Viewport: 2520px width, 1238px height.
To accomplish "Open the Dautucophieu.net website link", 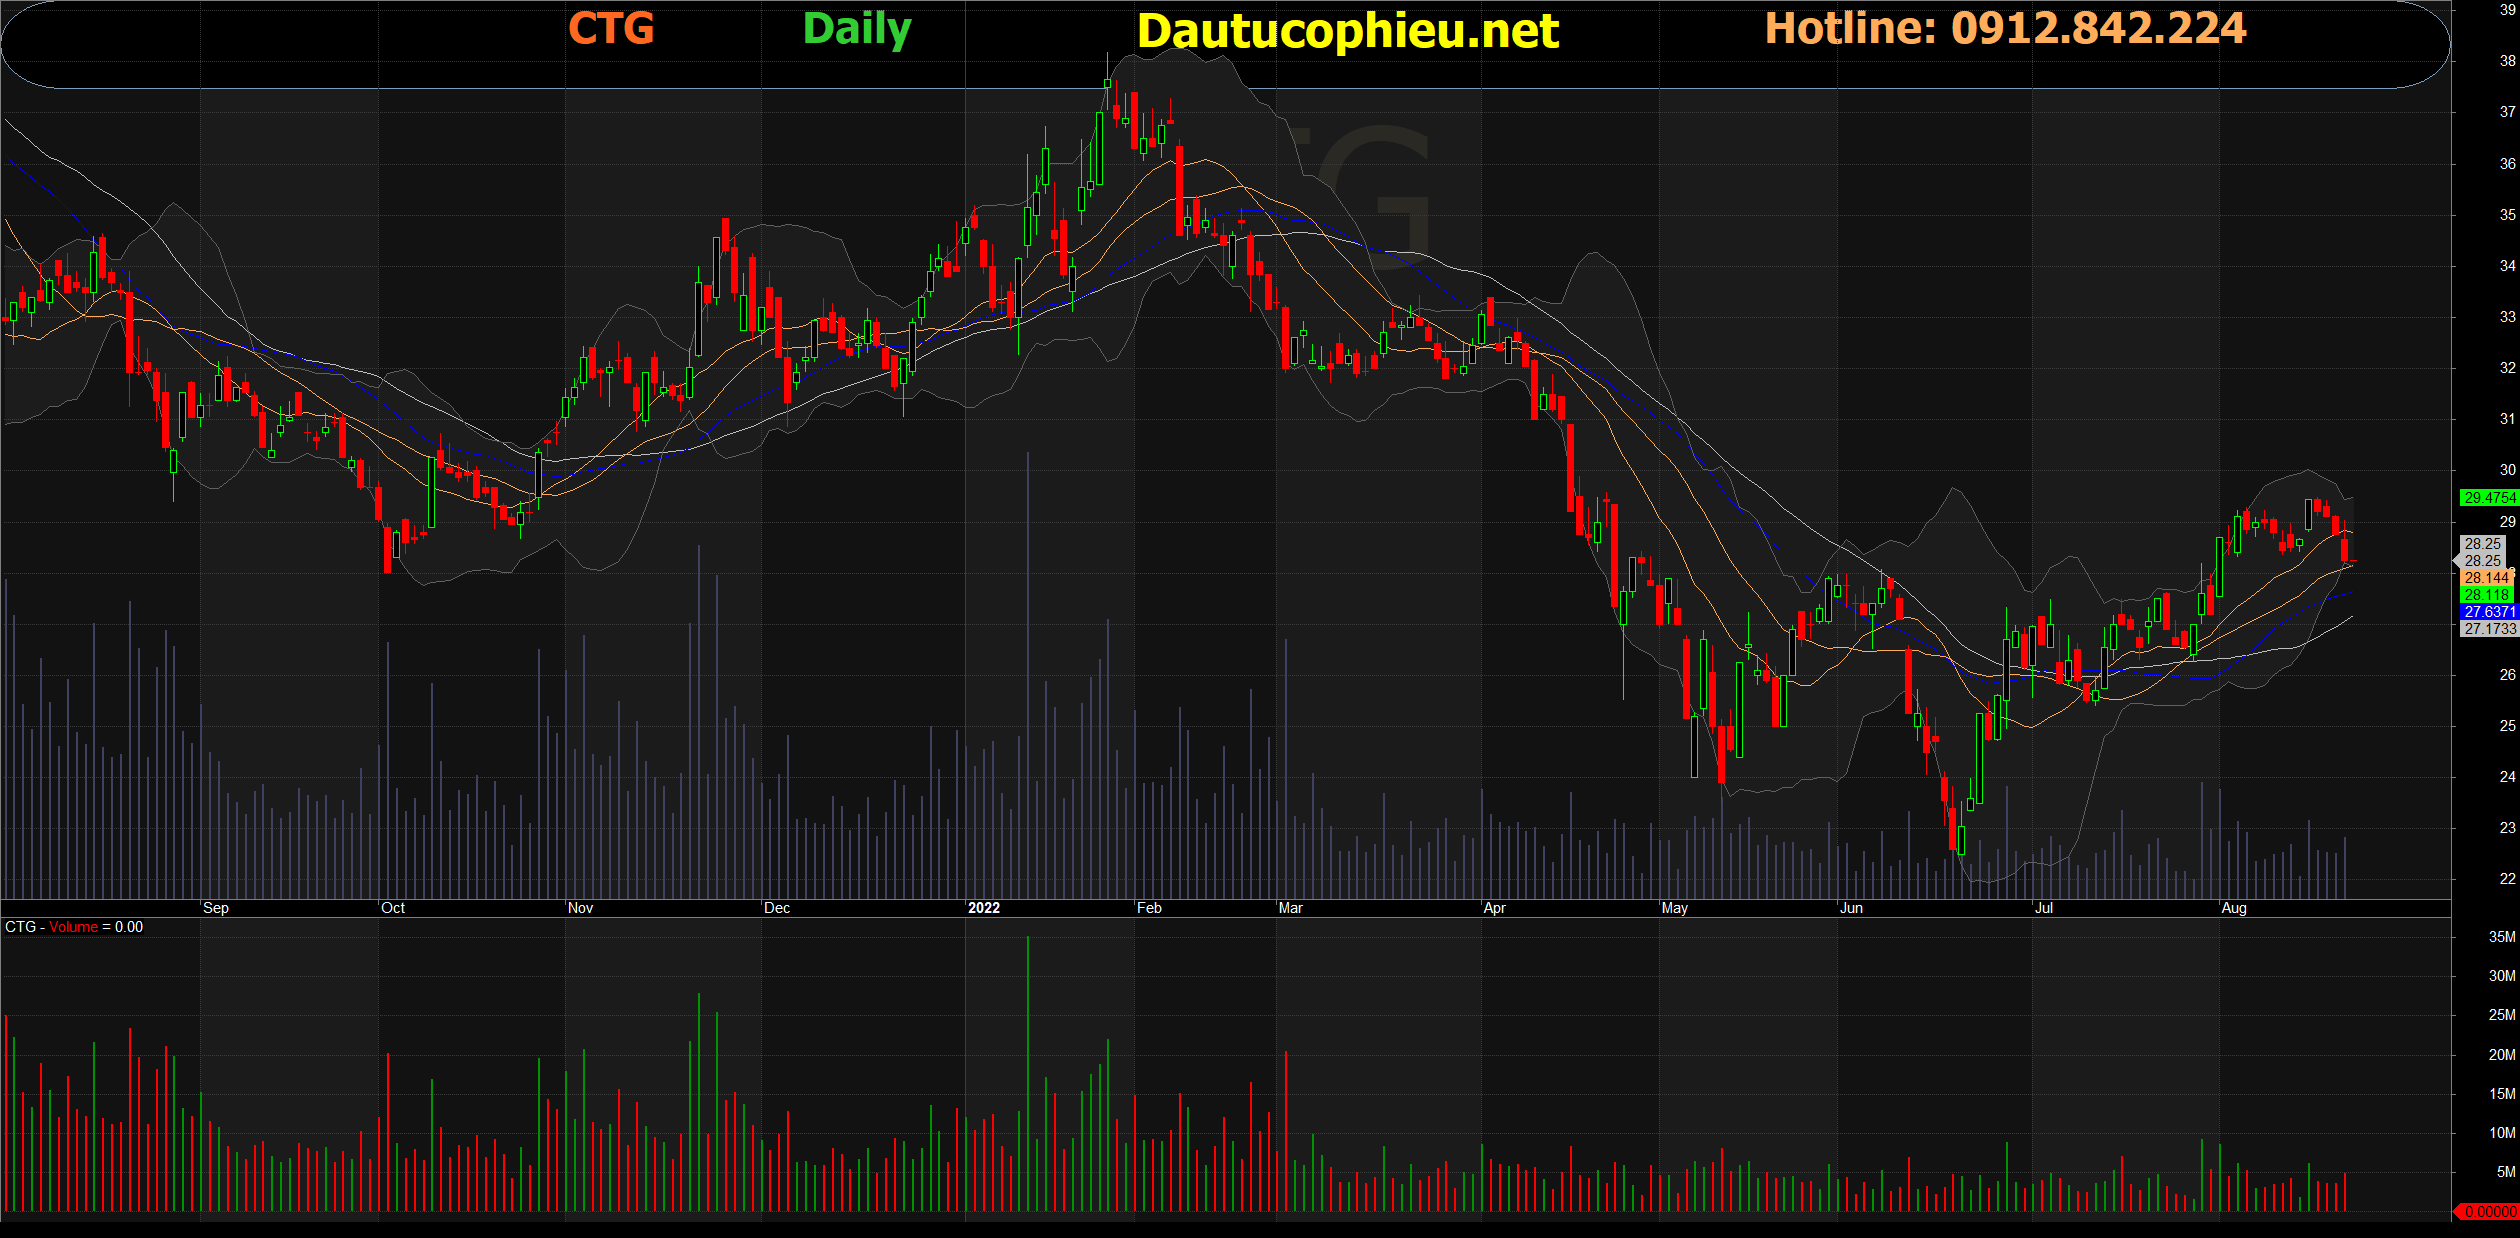I will point(1347,31).
